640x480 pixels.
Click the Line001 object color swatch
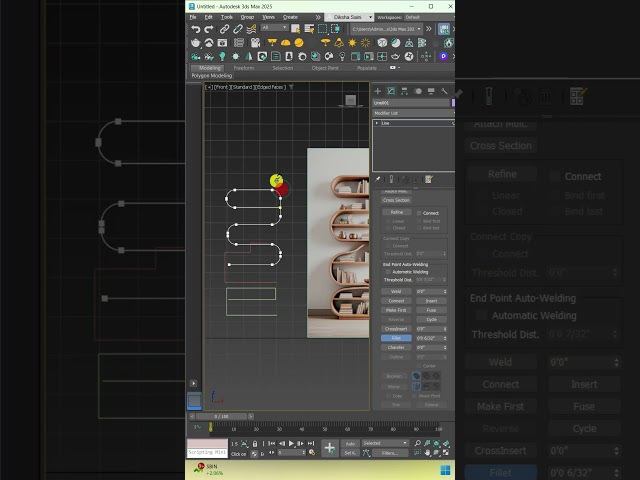click(x=453, y=103)
